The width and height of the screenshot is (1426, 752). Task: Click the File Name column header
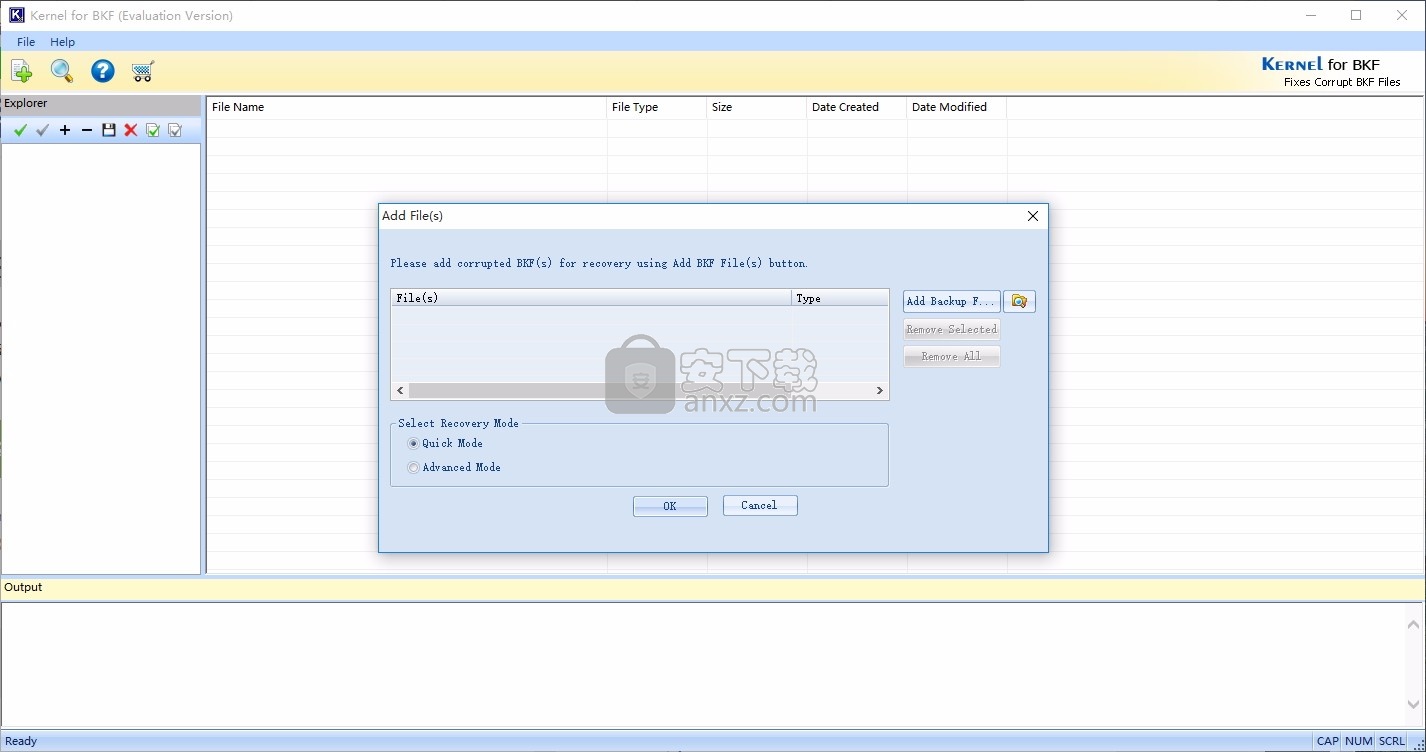407,107
